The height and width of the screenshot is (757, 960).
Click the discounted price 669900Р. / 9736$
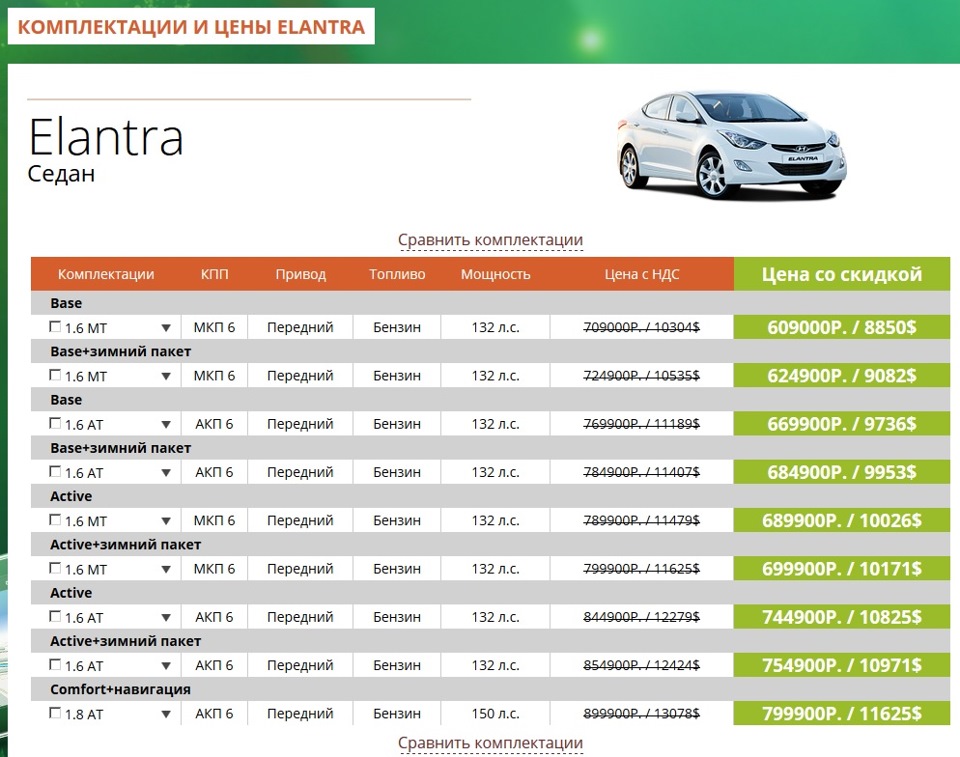(x=842, y=424)
